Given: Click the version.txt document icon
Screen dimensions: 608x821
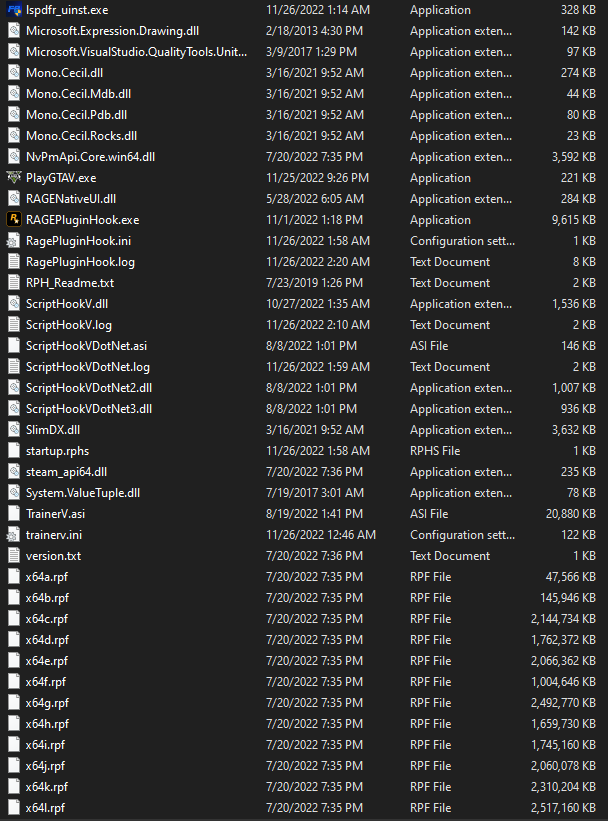Looking at the screenshot, I should 14,556.
